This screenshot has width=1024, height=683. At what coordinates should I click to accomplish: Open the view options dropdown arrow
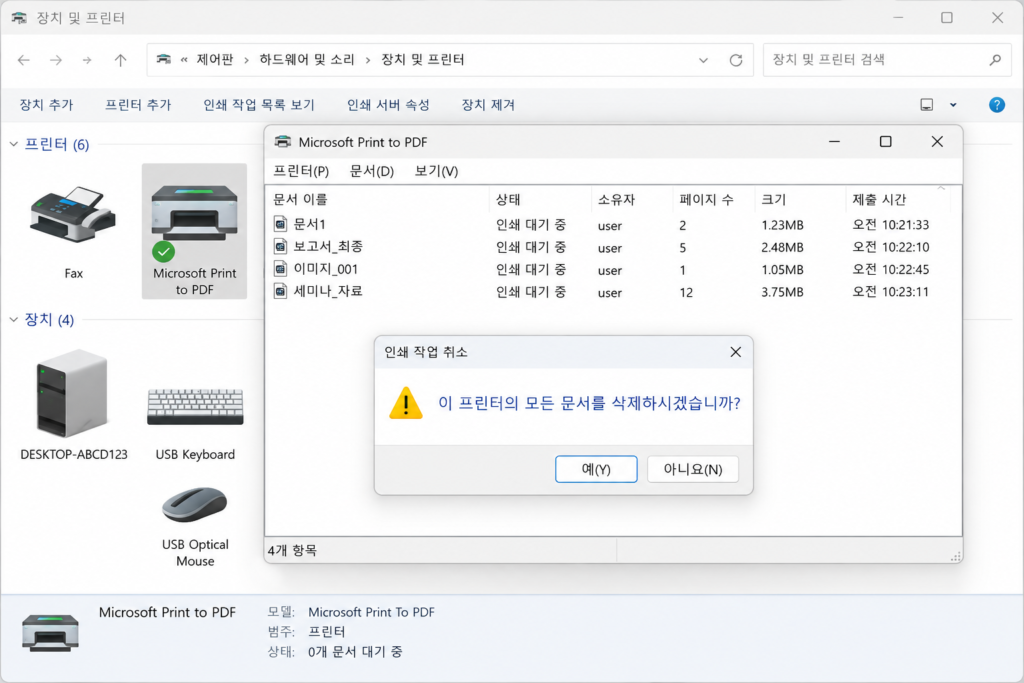click(x=953, y=104)
